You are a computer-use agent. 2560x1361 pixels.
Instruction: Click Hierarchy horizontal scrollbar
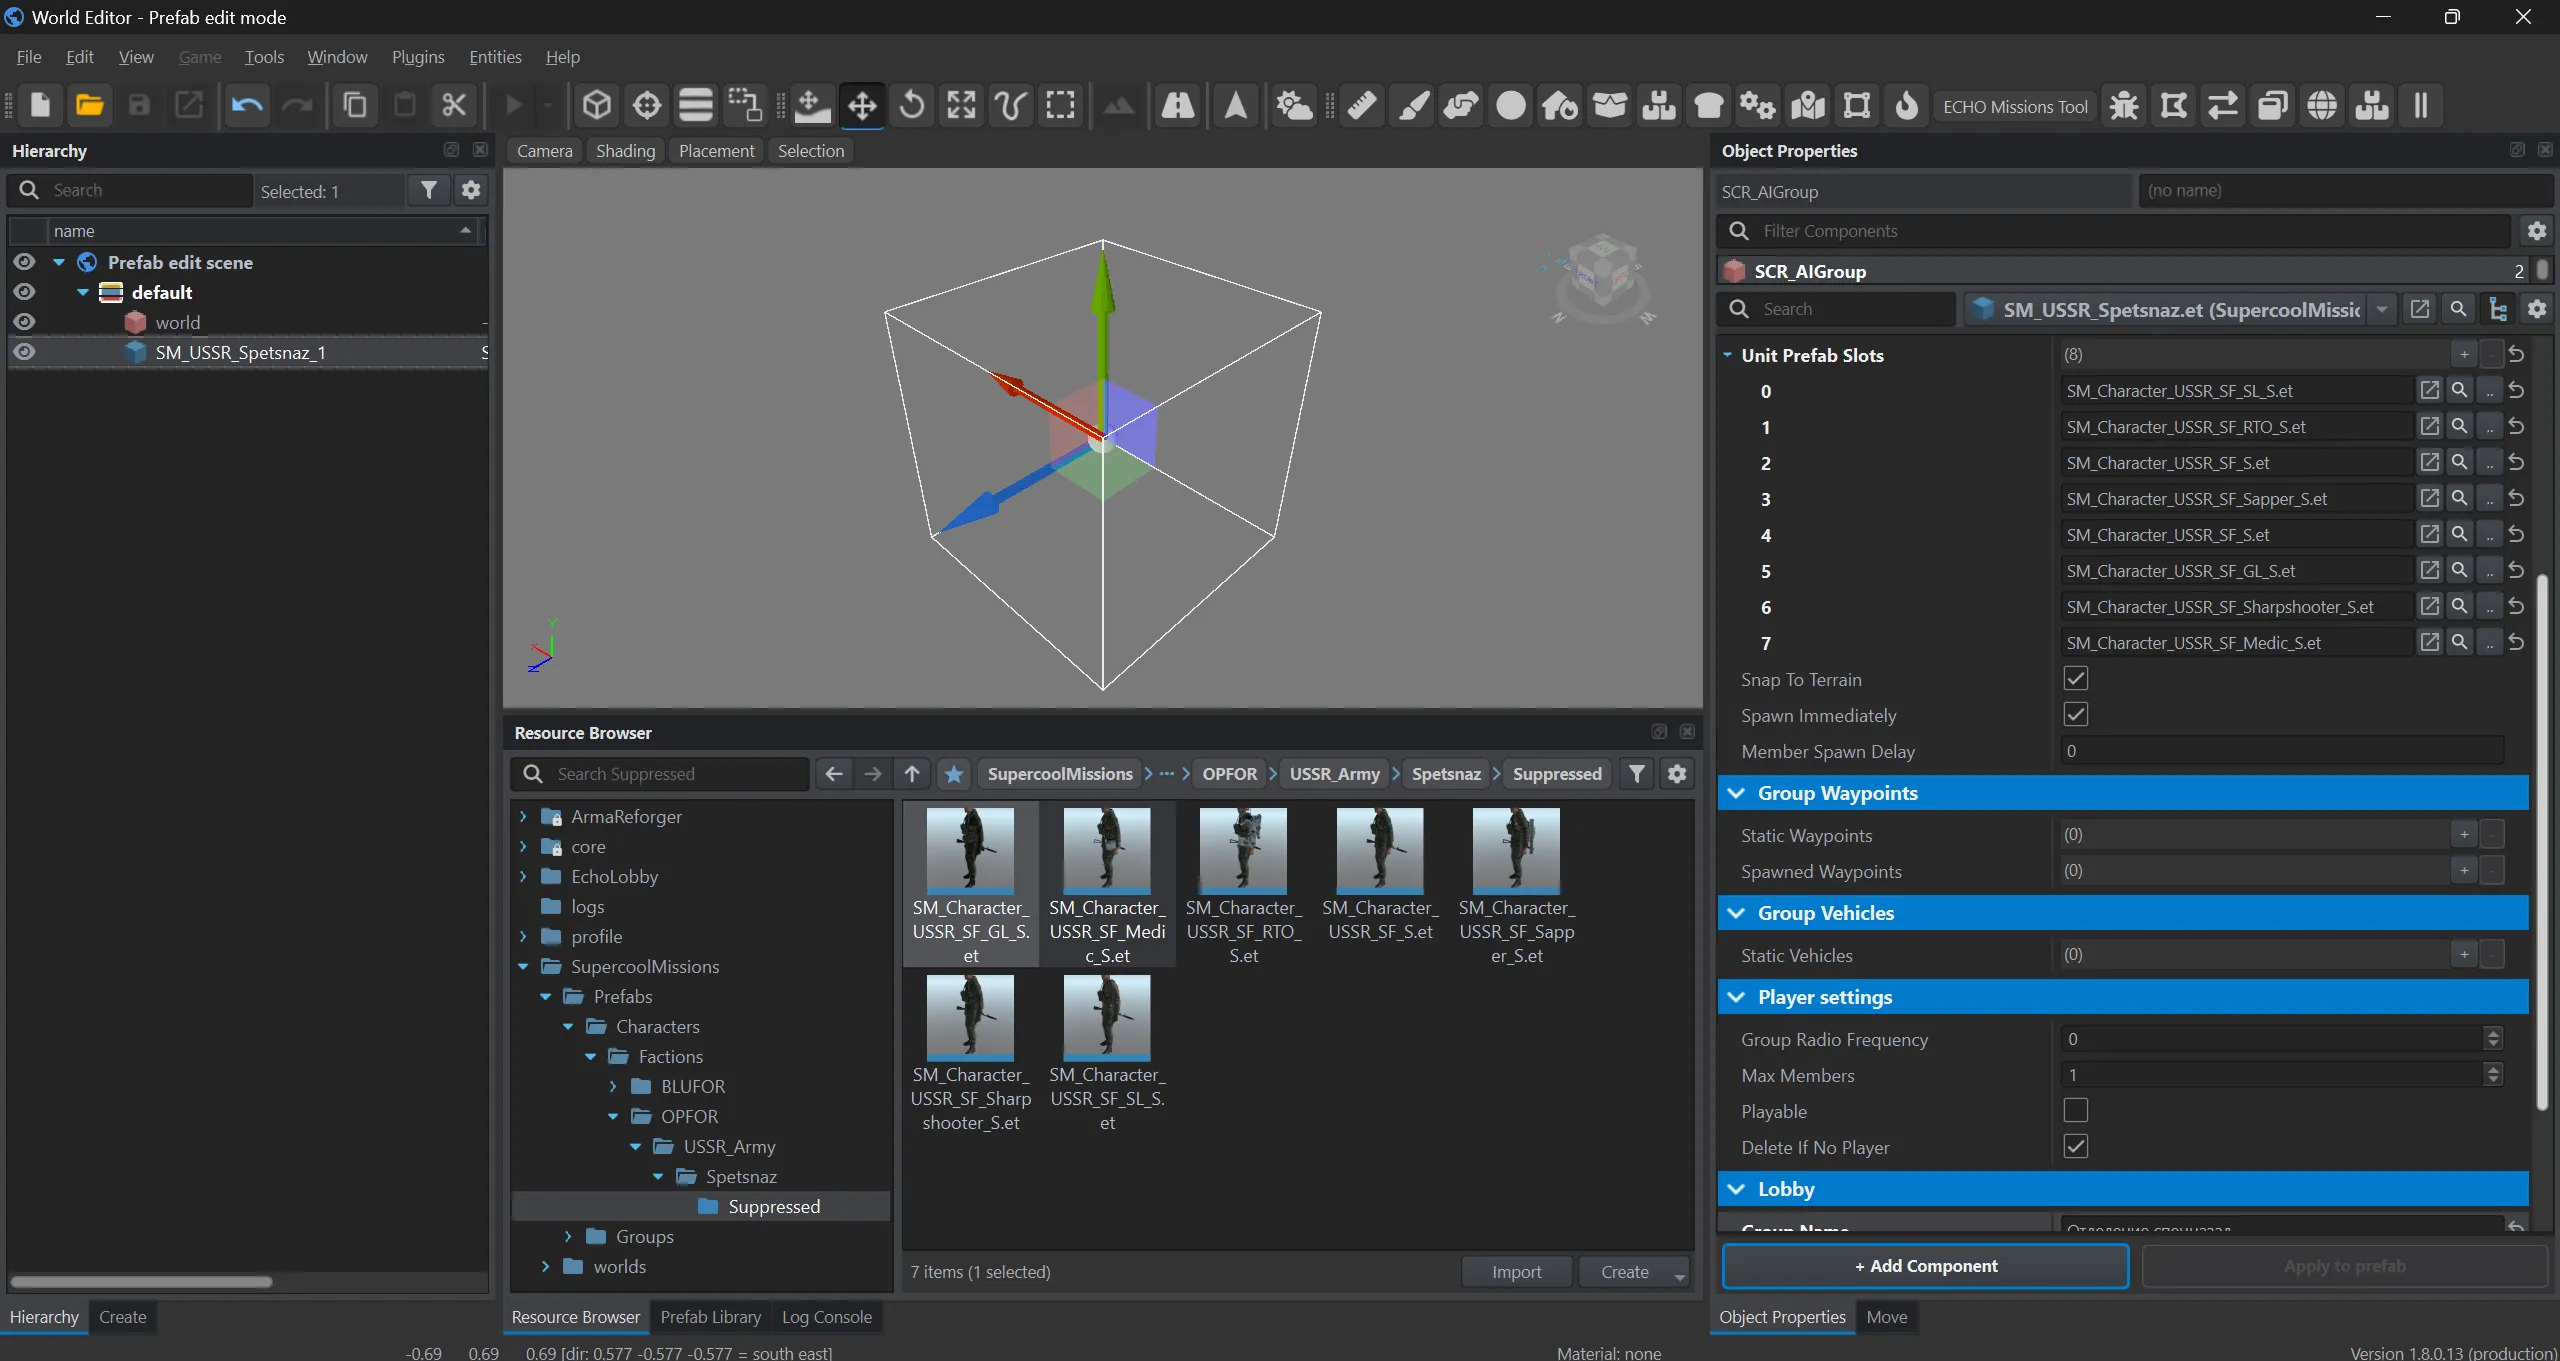(x=141, y=1282)
